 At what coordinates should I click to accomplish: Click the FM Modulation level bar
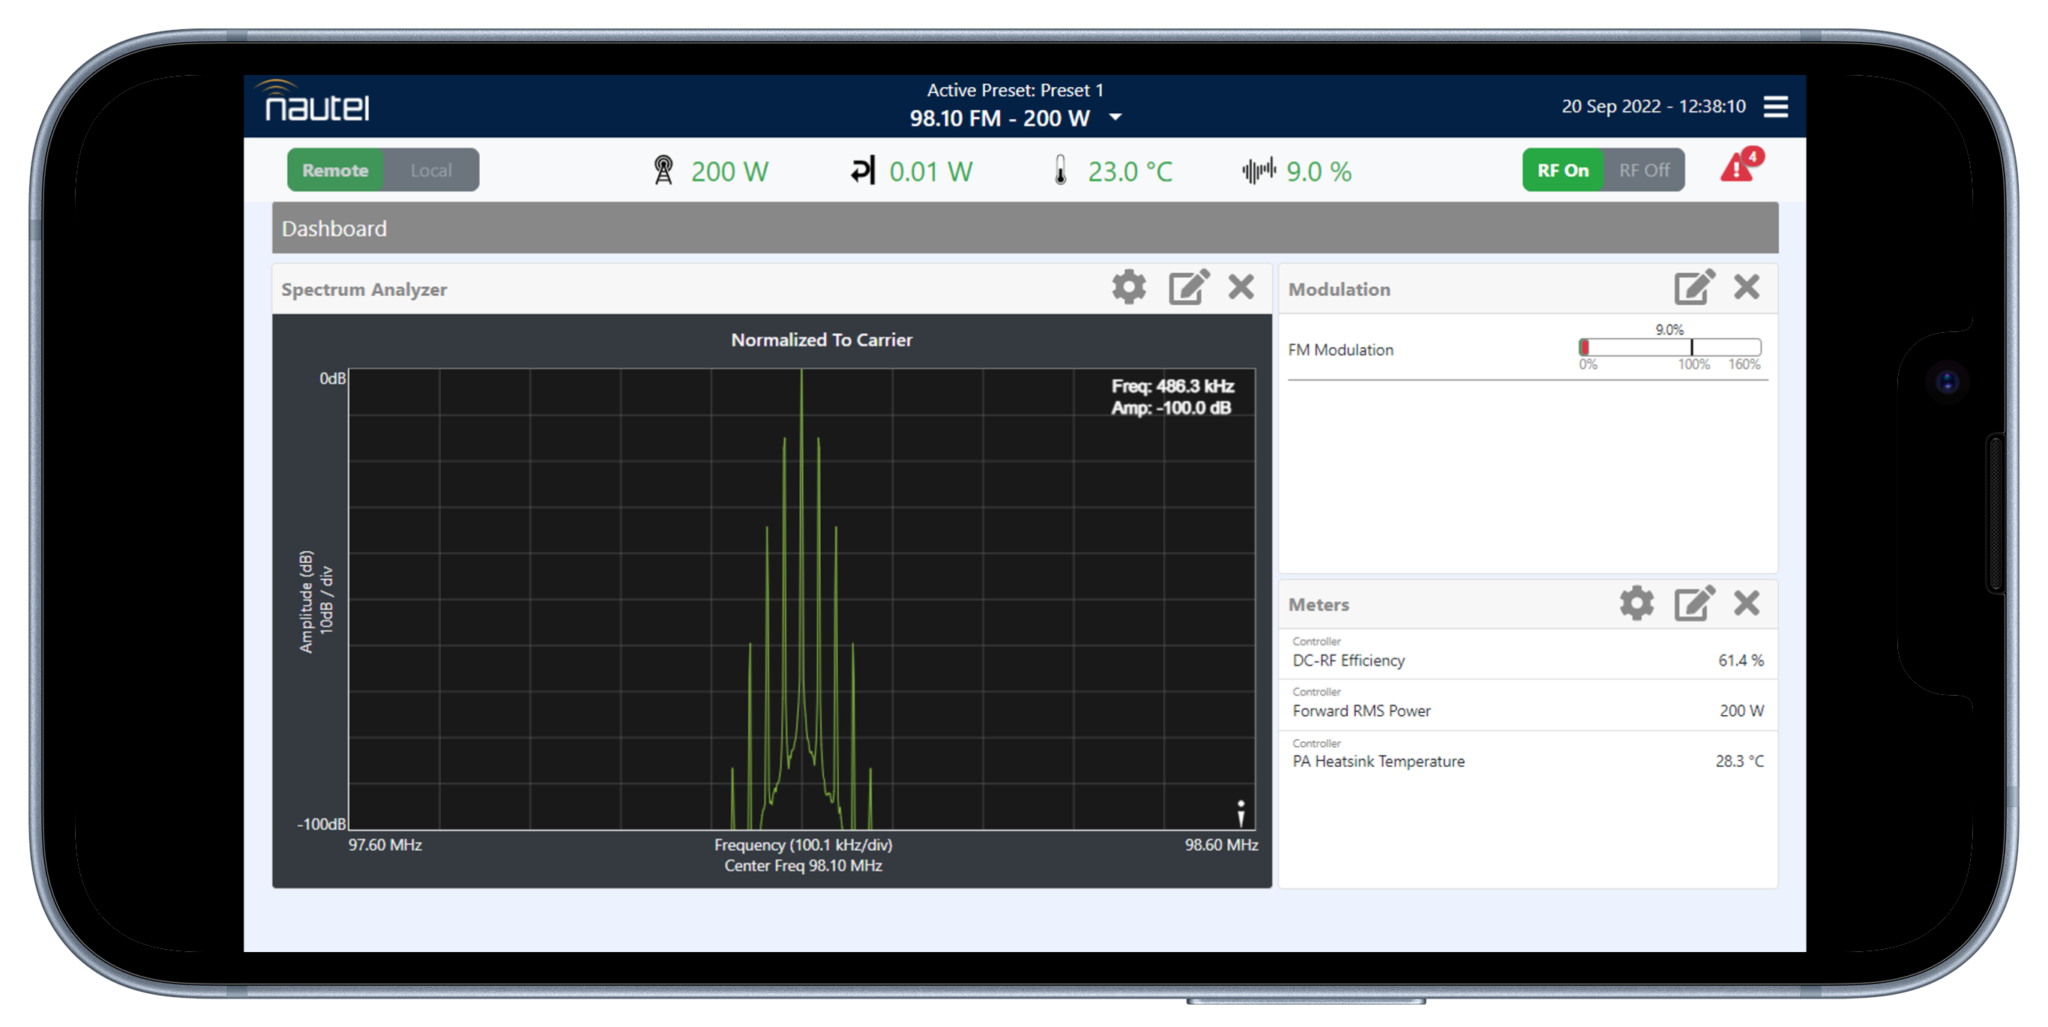tap(1669, 348)
